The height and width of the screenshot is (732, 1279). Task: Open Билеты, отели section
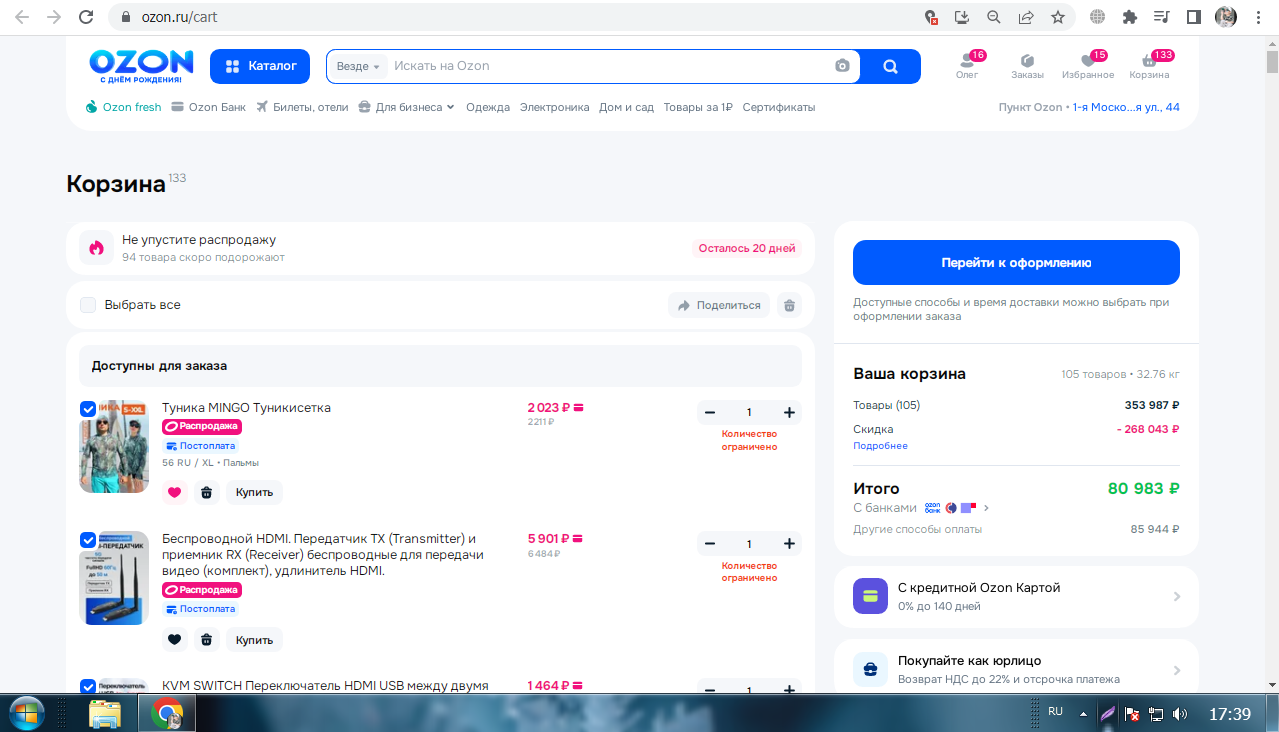click(x=303, y=107)
